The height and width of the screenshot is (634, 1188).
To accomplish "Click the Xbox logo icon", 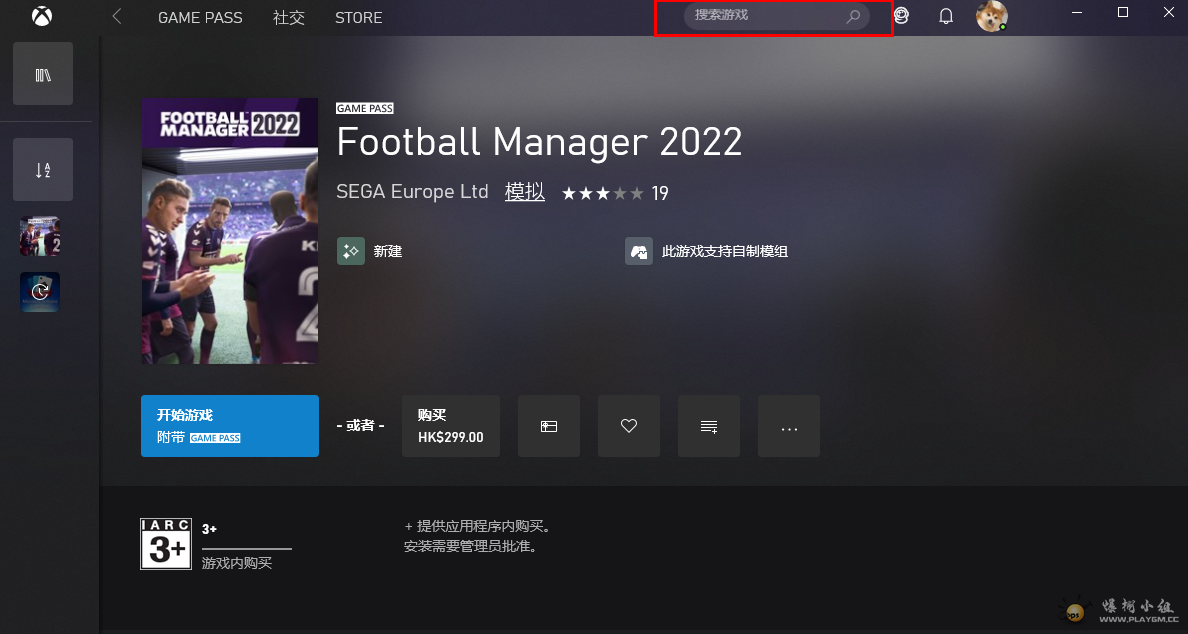I will [x=42, y=16].
